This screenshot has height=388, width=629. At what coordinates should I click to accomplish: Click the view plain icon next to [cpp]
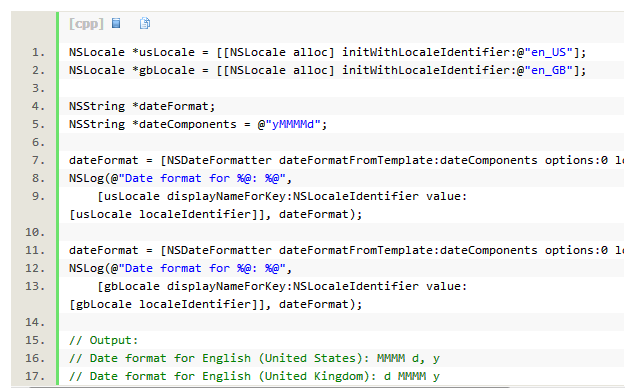116,23
